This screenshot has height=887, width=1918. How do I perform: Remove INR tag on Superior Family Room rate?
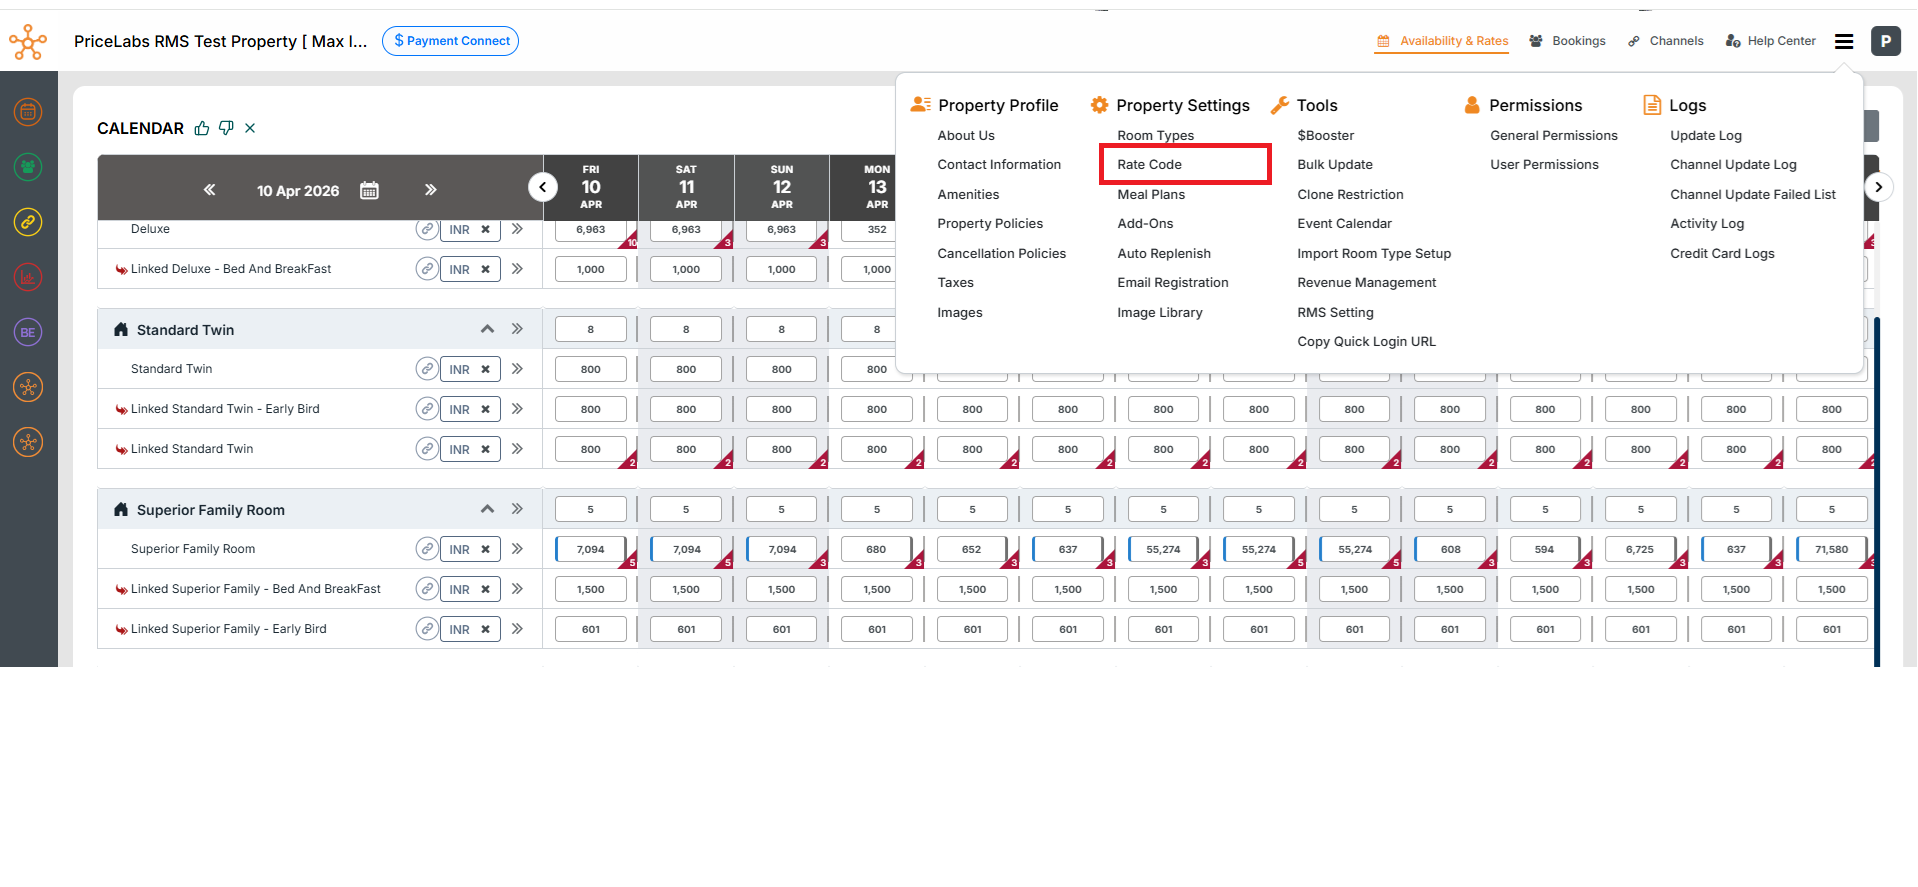[x=485, y=549]
